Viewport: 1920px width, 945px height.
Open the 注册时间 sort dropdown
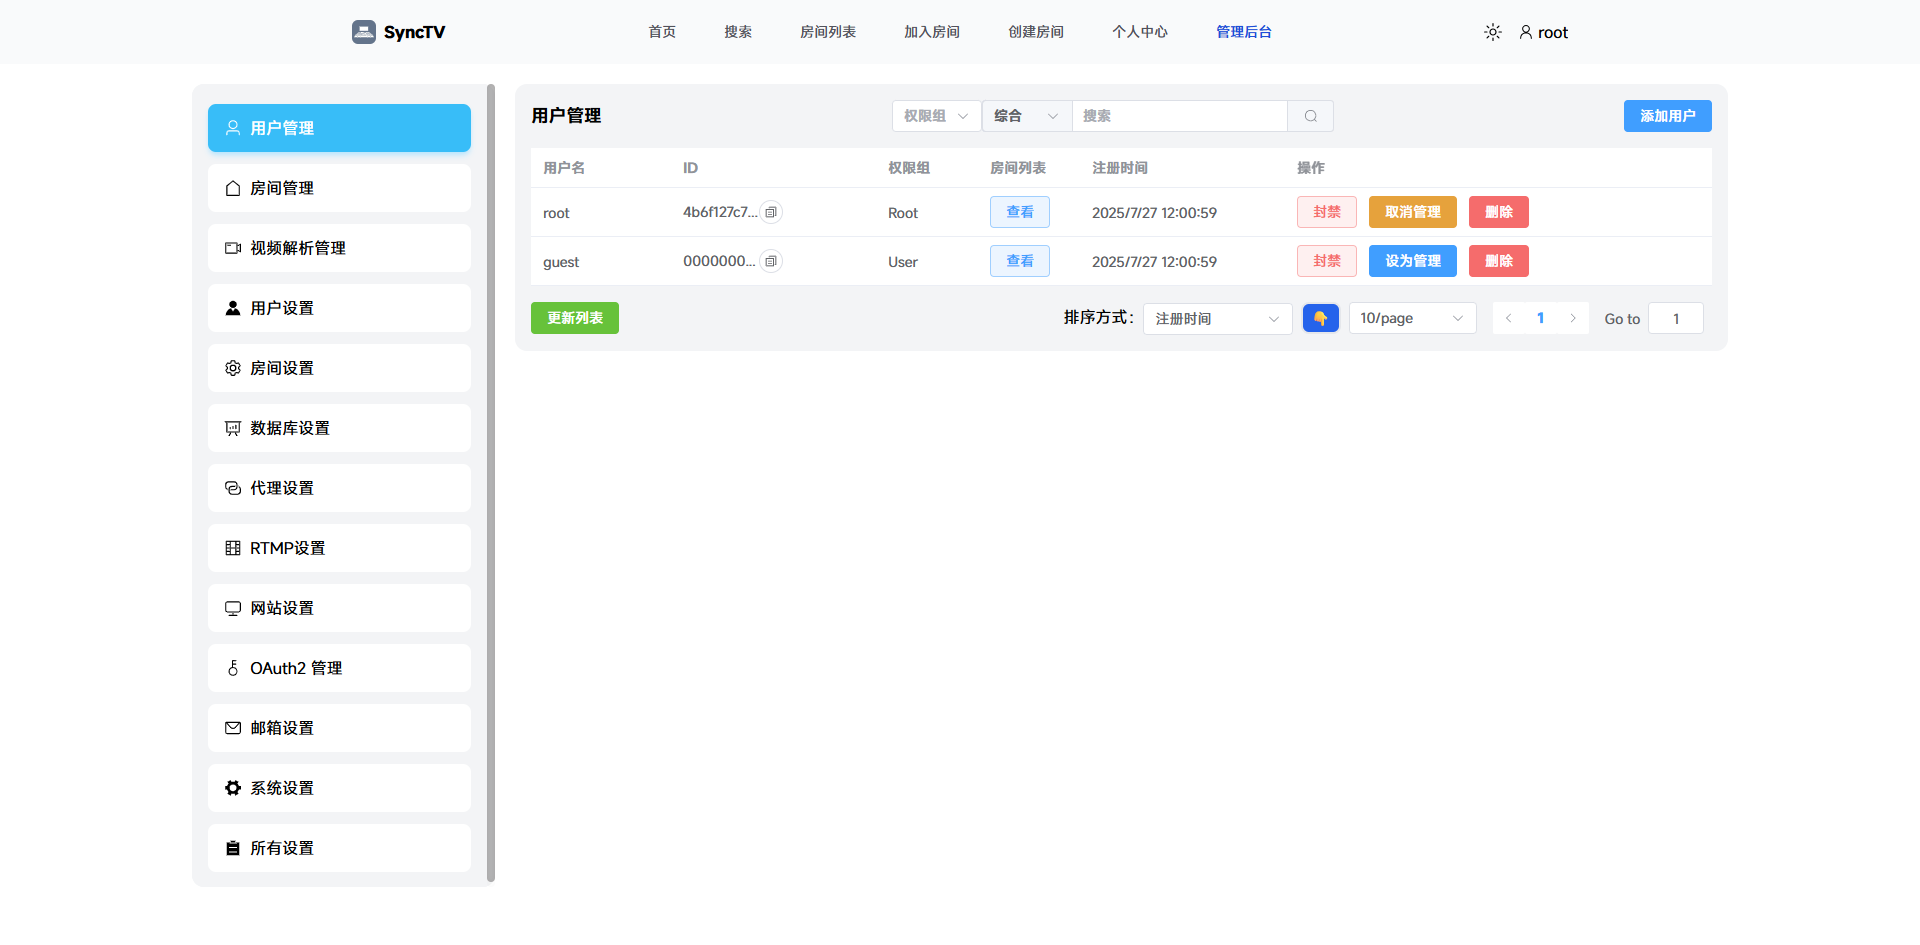click(1218, 318)
